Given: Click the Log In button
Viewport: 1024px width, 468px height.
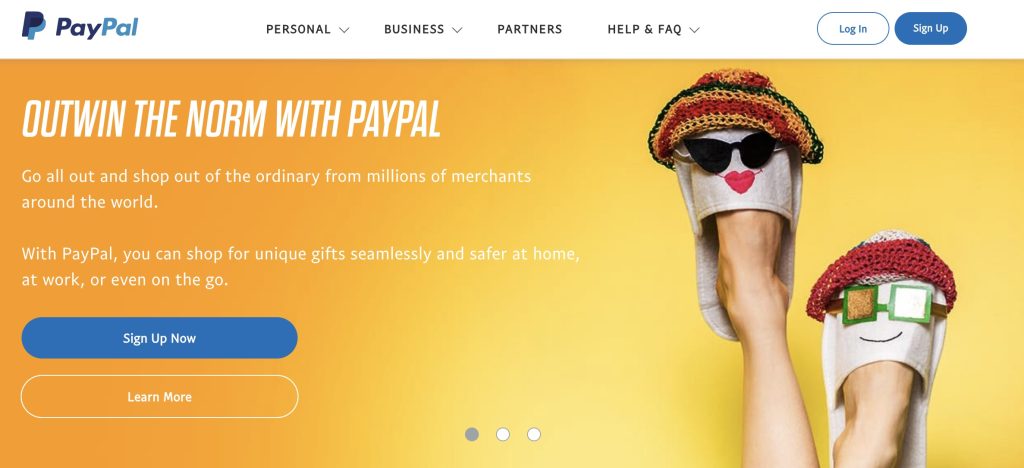Looking at the screenshot, I should (853, 29).
